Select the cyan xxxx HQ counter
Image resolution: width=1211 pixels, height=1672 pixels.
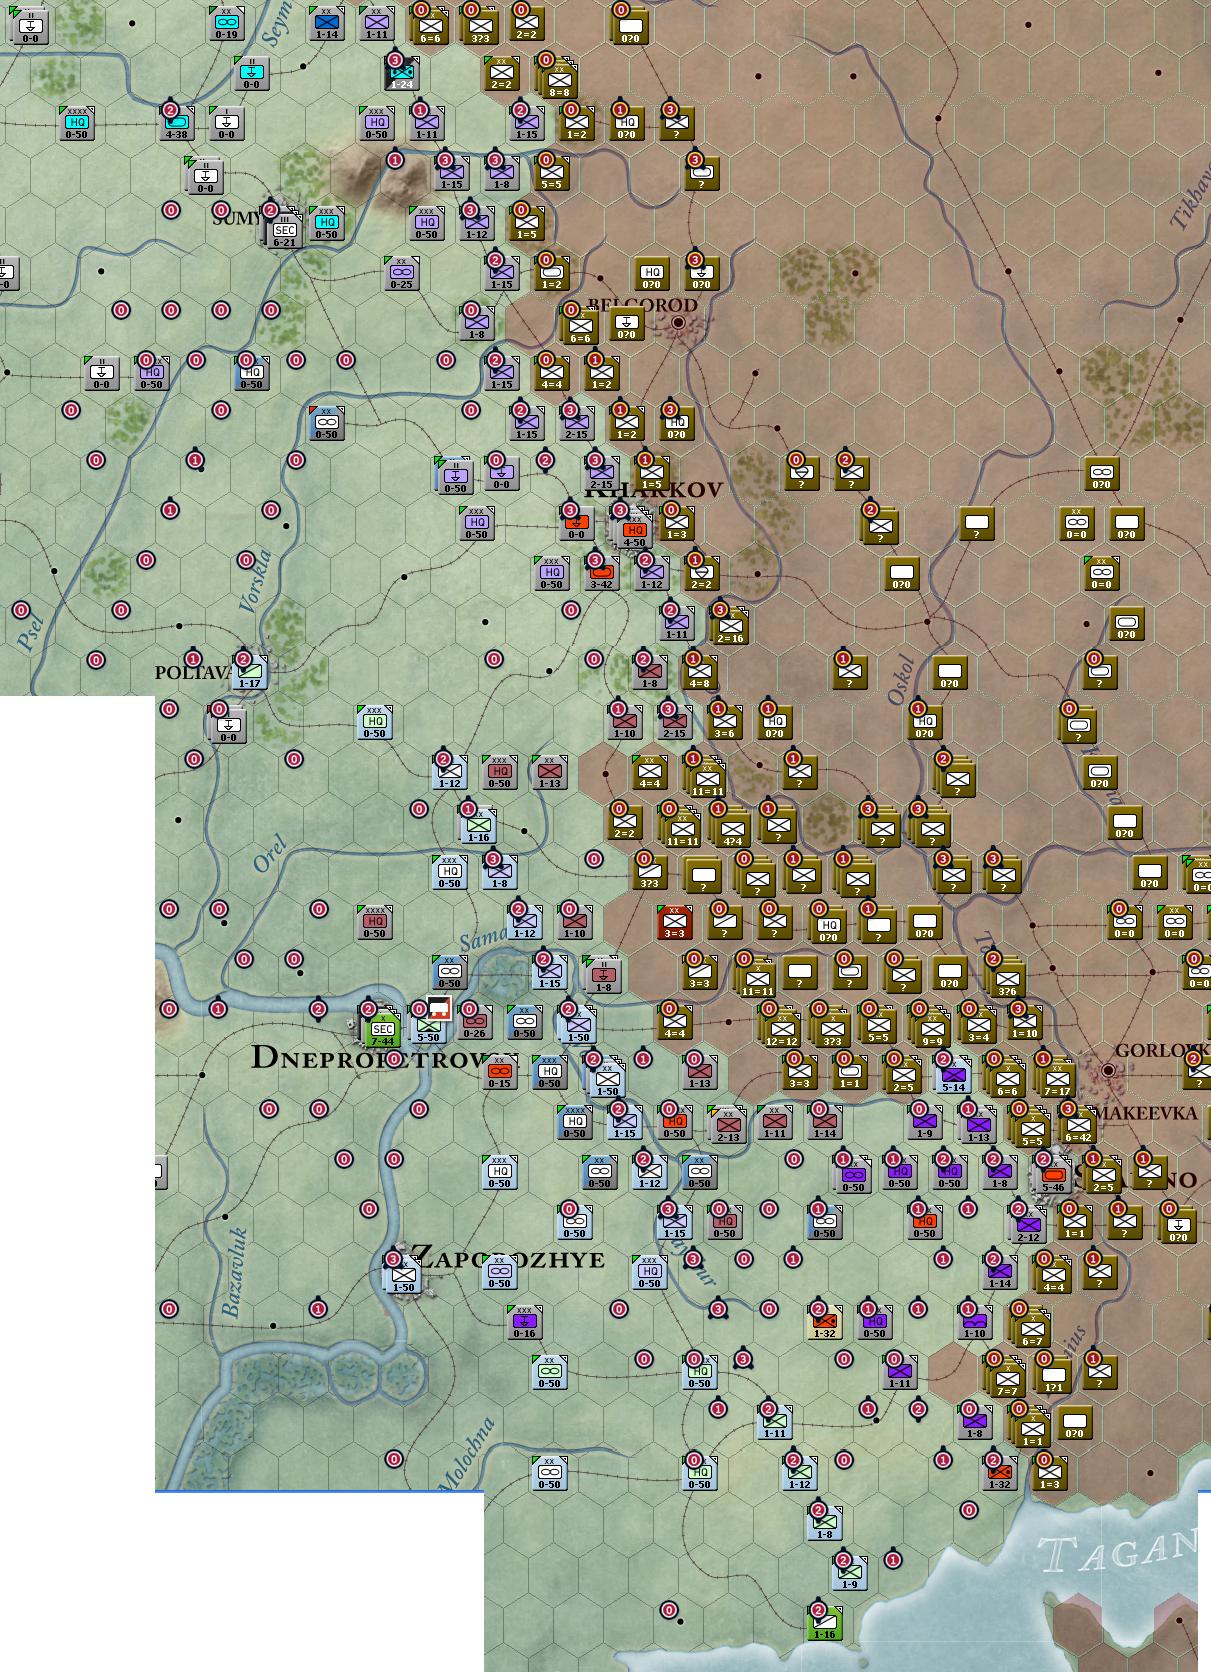coord(76,124)
